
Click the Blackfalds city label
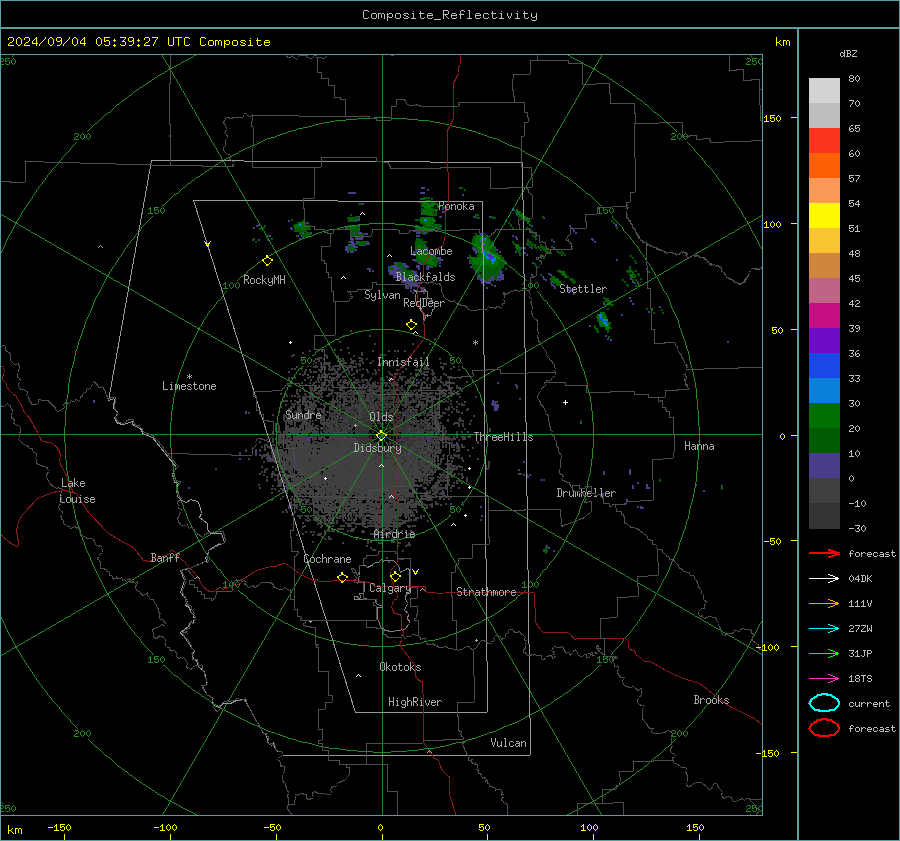click(425, 277)
